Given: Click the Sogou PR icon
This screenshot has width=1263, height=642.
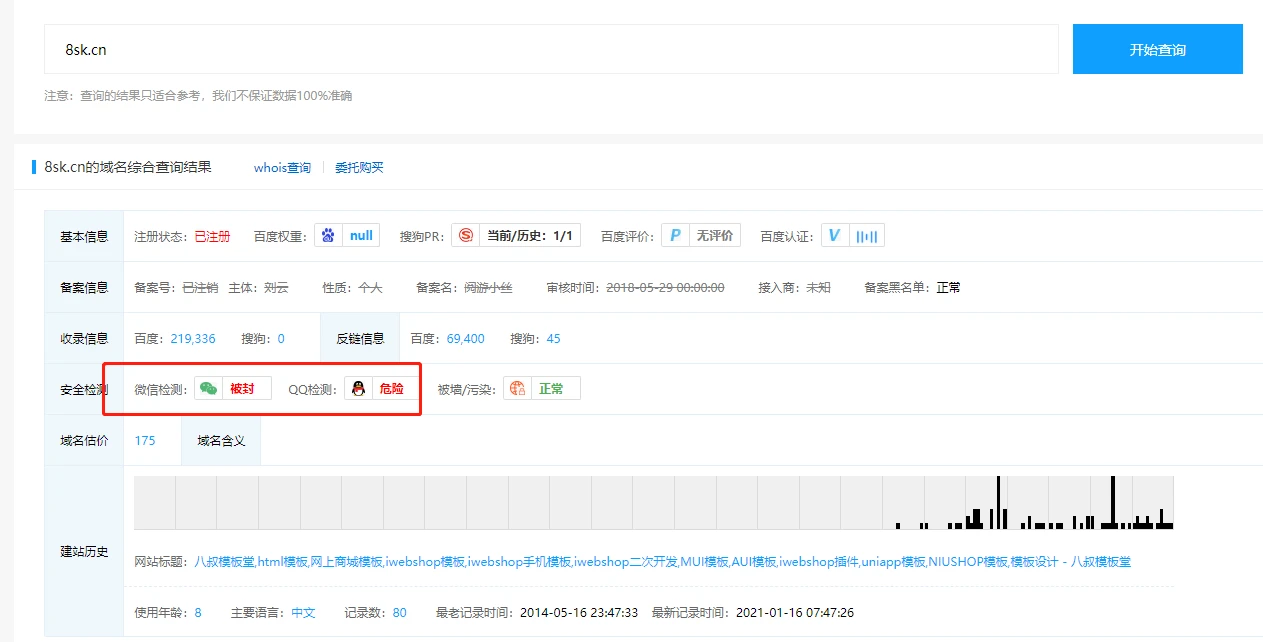Looking at the screenshot, I should 465,236.
